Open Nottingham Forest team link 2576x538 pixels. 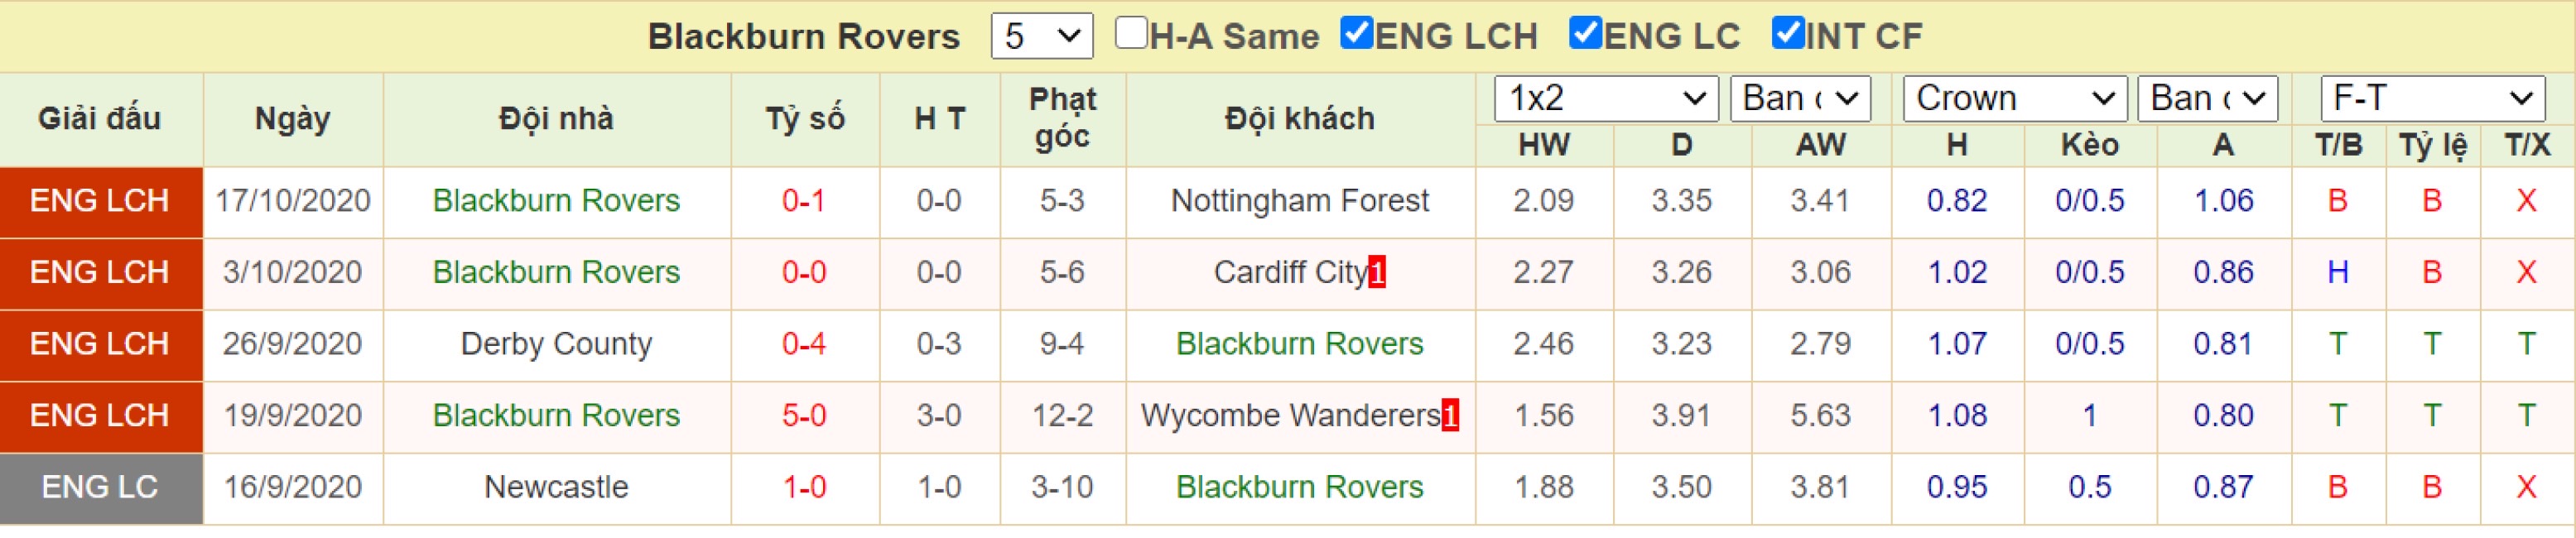(x=1299, y=201)
